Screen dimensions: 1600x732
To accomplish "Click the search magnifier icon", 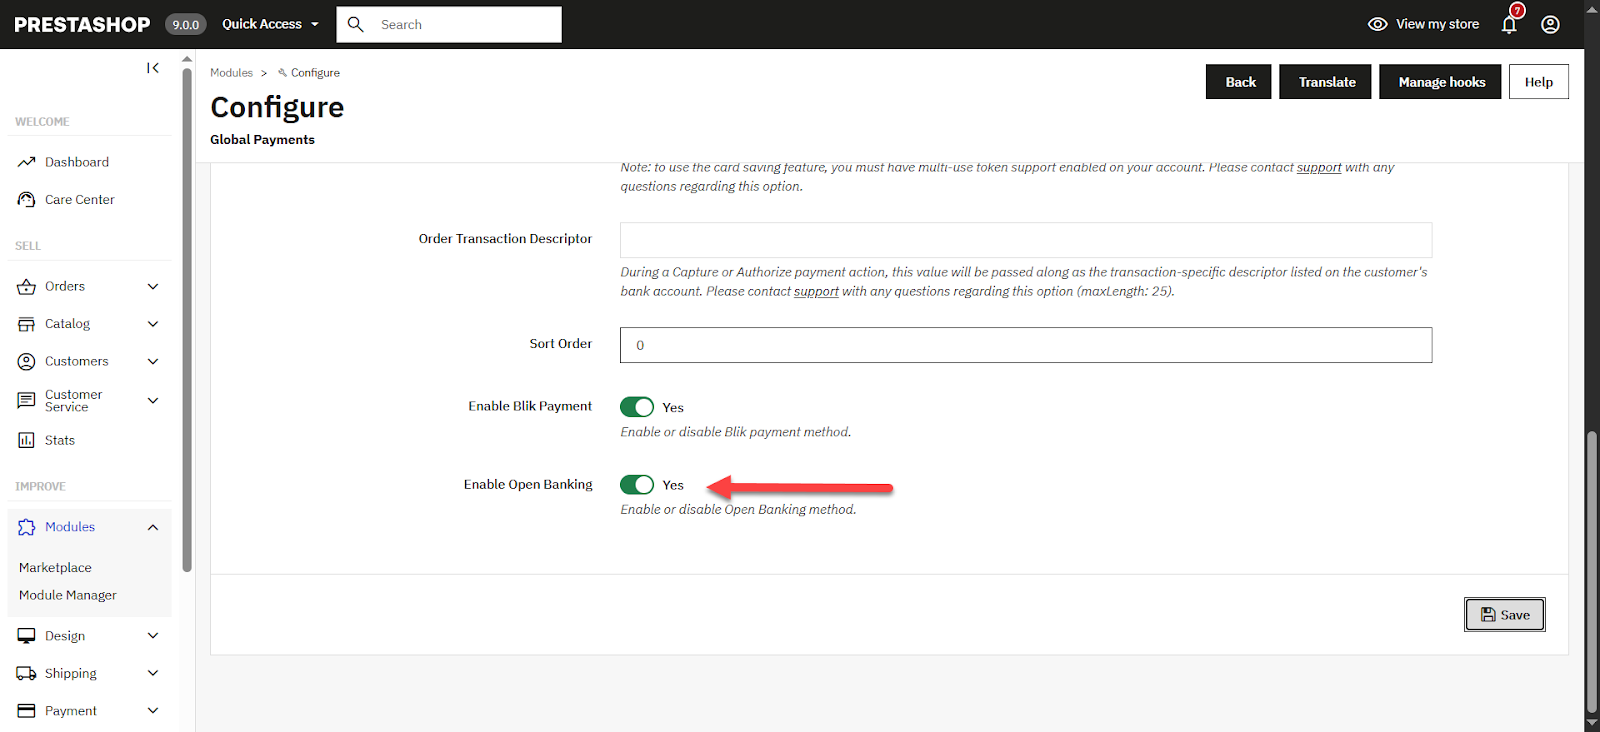I will [x=355, y=24].
